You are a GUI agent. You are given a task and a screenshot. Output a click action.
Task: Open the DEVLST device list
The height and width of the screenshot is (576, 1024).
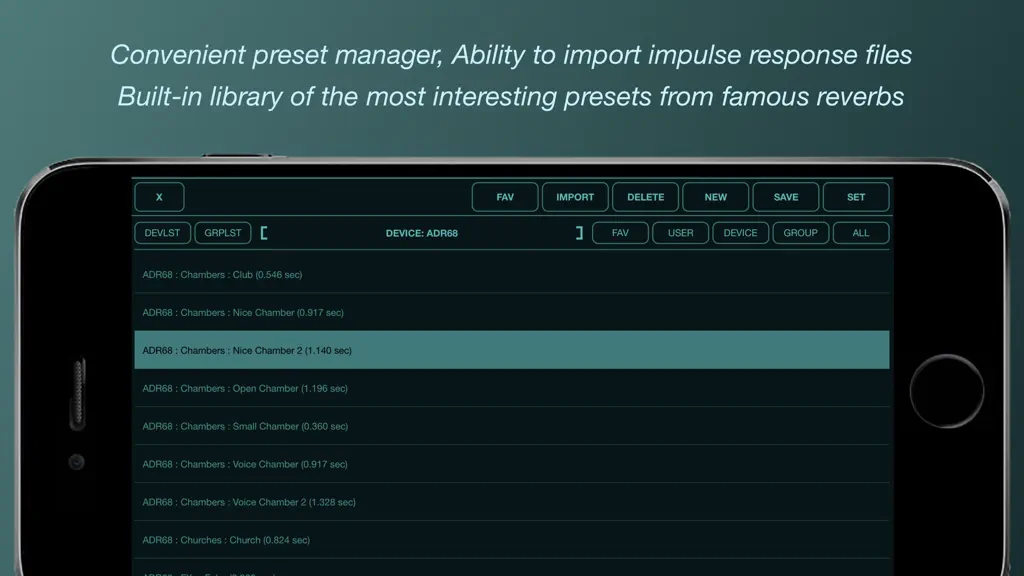162,232
